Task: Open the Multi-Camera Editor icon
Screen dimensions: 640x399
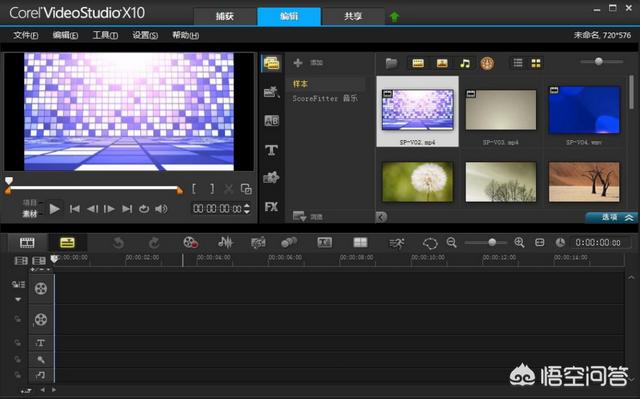Action: [x=360, y=243]
